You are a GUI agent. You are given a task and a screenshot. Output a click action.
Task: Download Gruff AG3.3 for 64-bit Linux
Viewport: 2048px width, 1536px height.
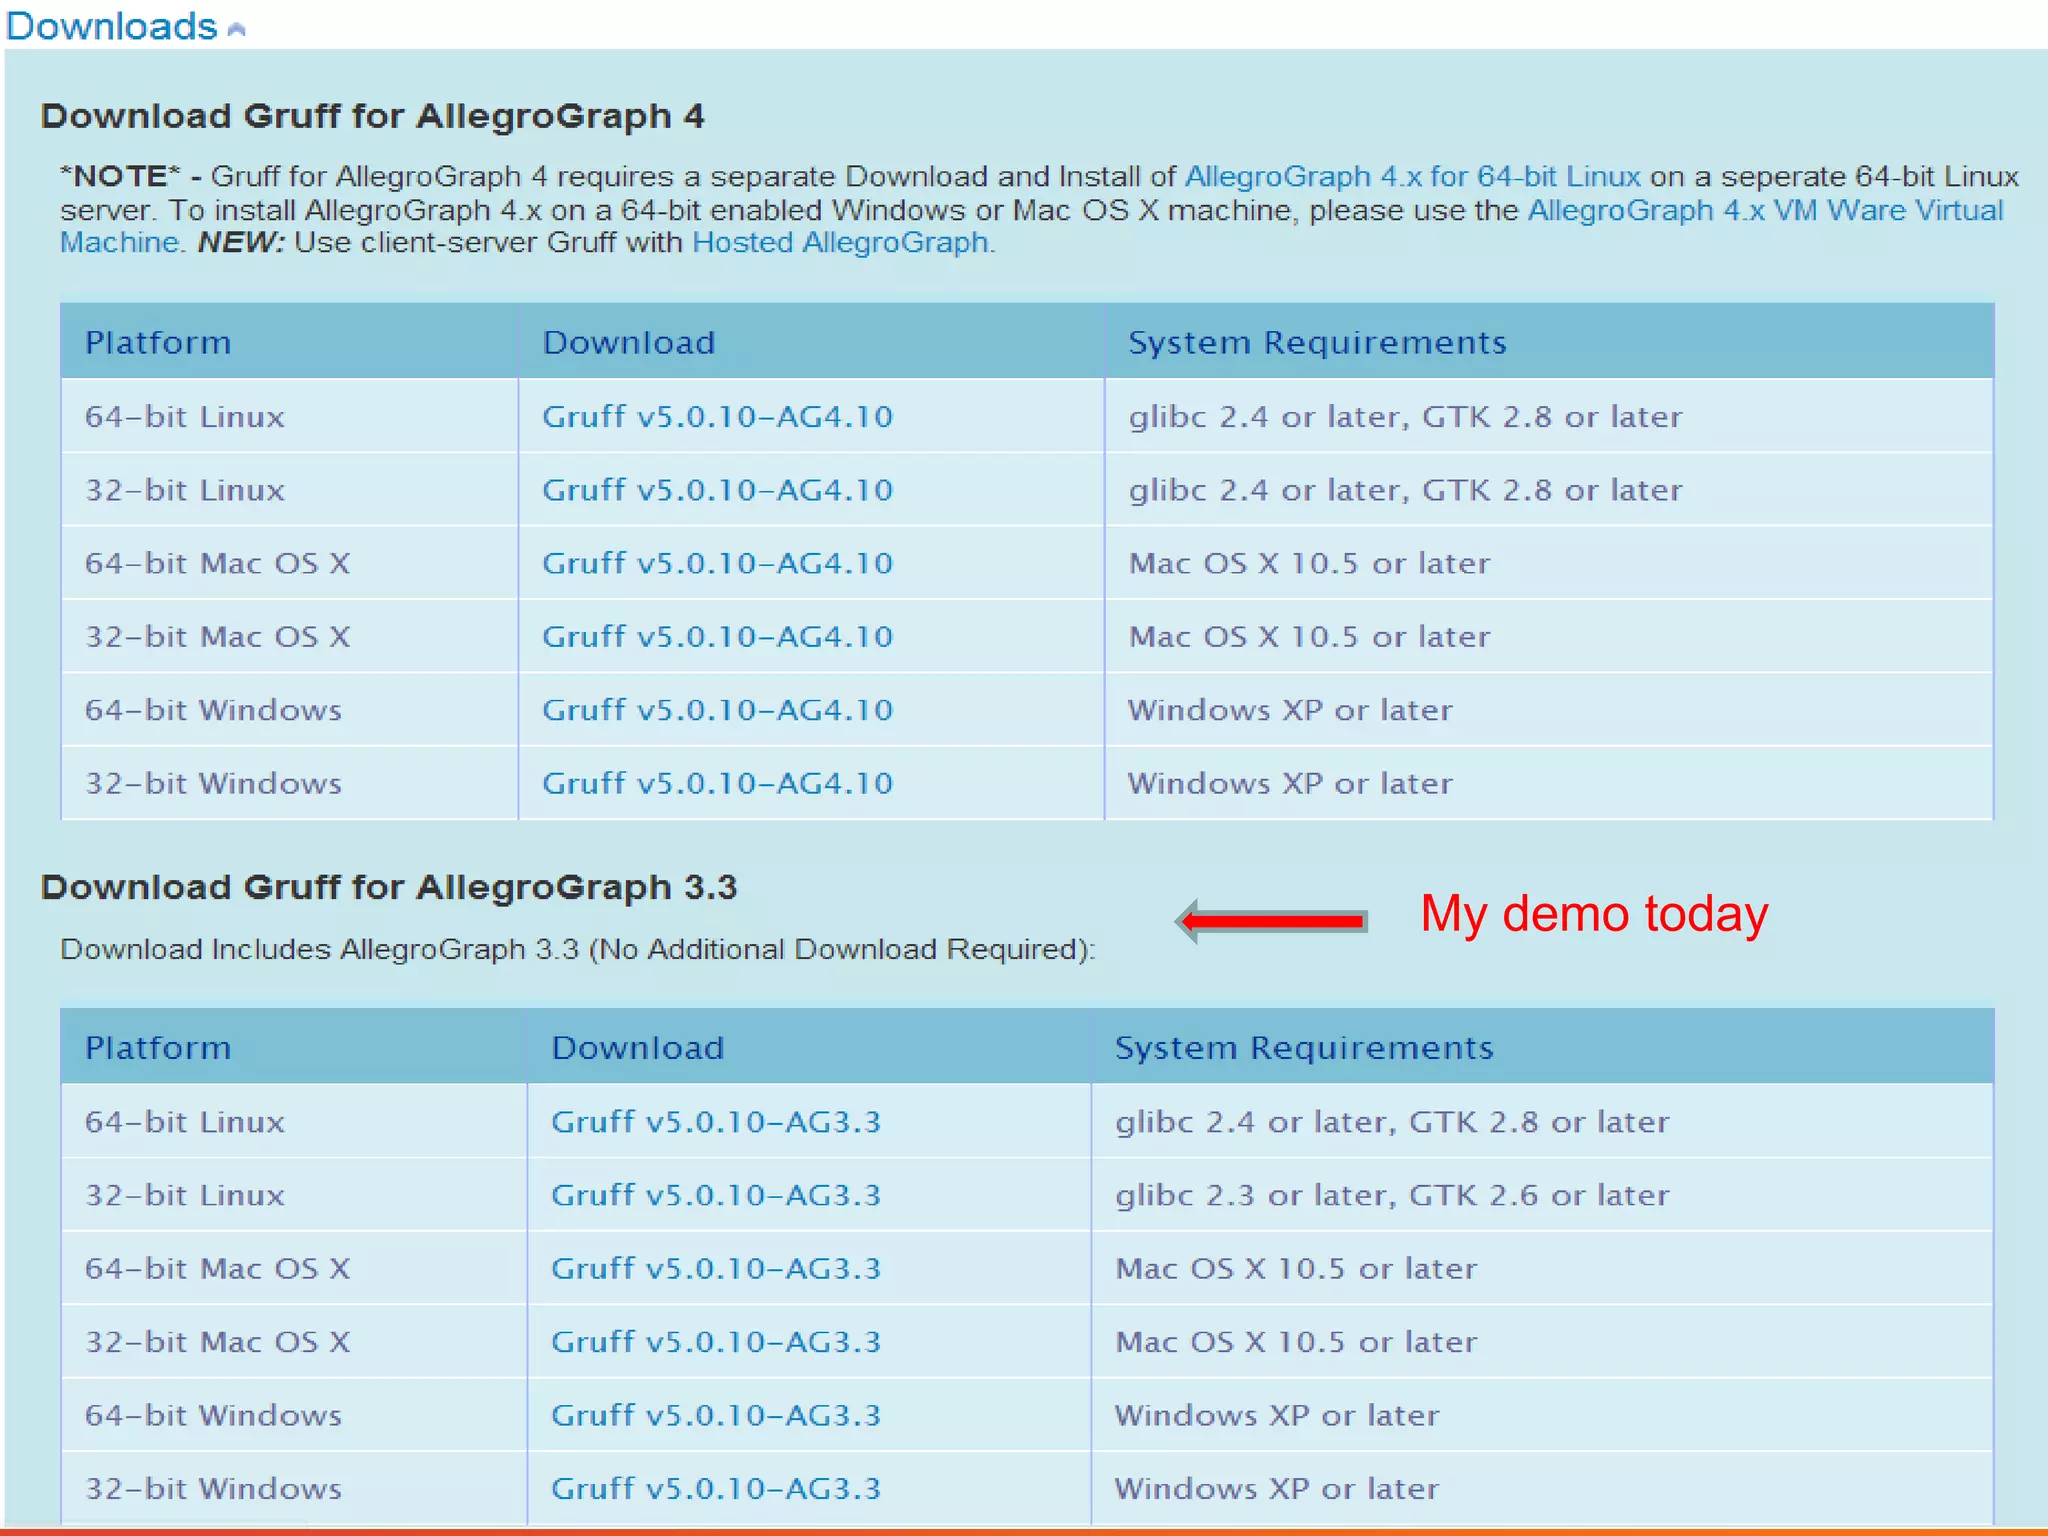tap(716, 1122)
